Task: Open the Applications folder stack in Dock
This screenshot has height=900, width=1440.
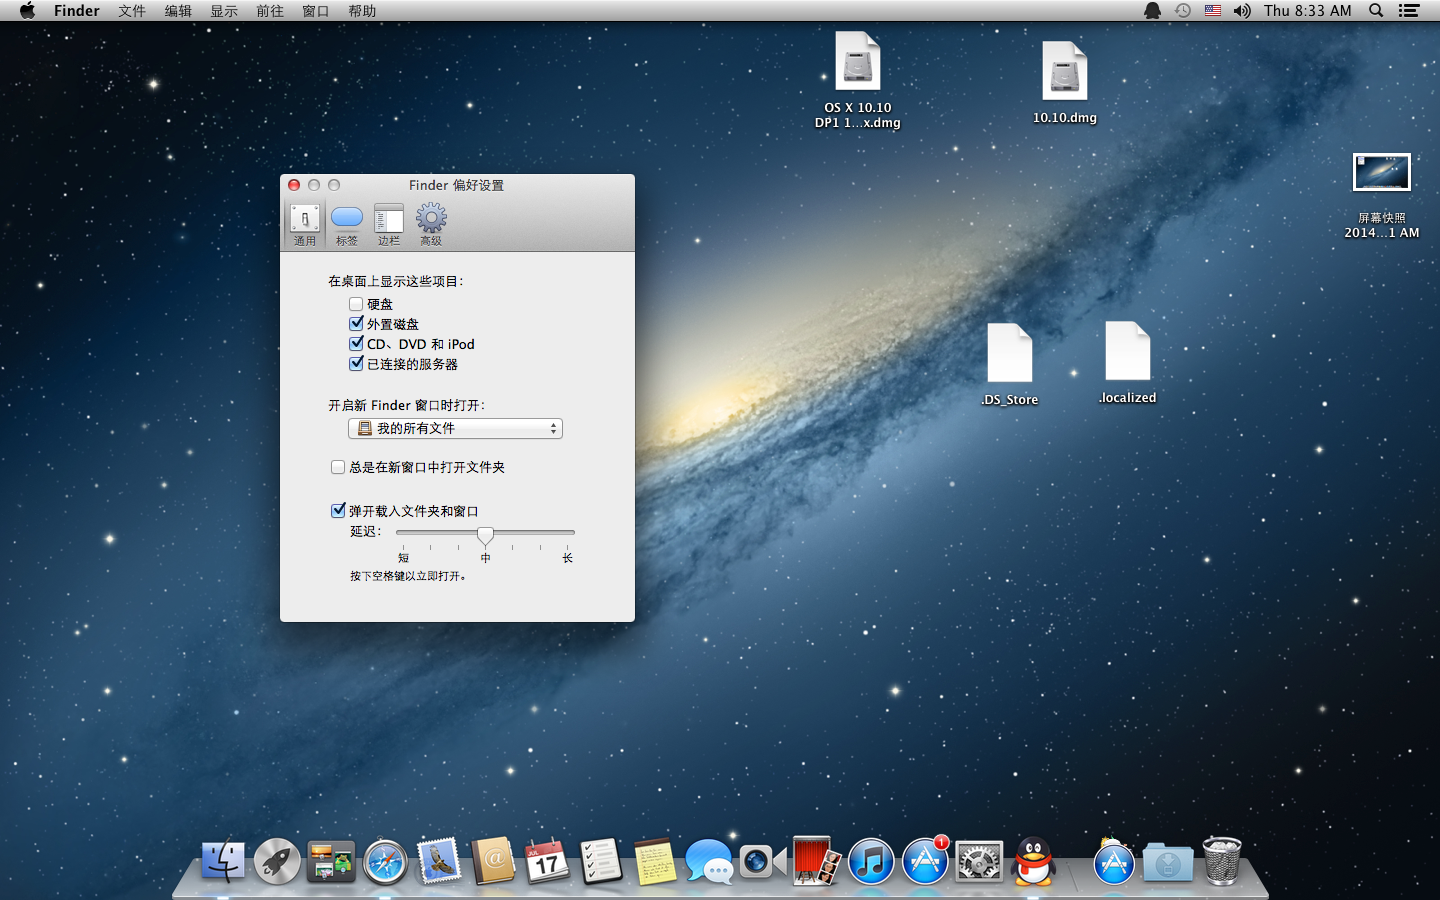Action: 1113,861
